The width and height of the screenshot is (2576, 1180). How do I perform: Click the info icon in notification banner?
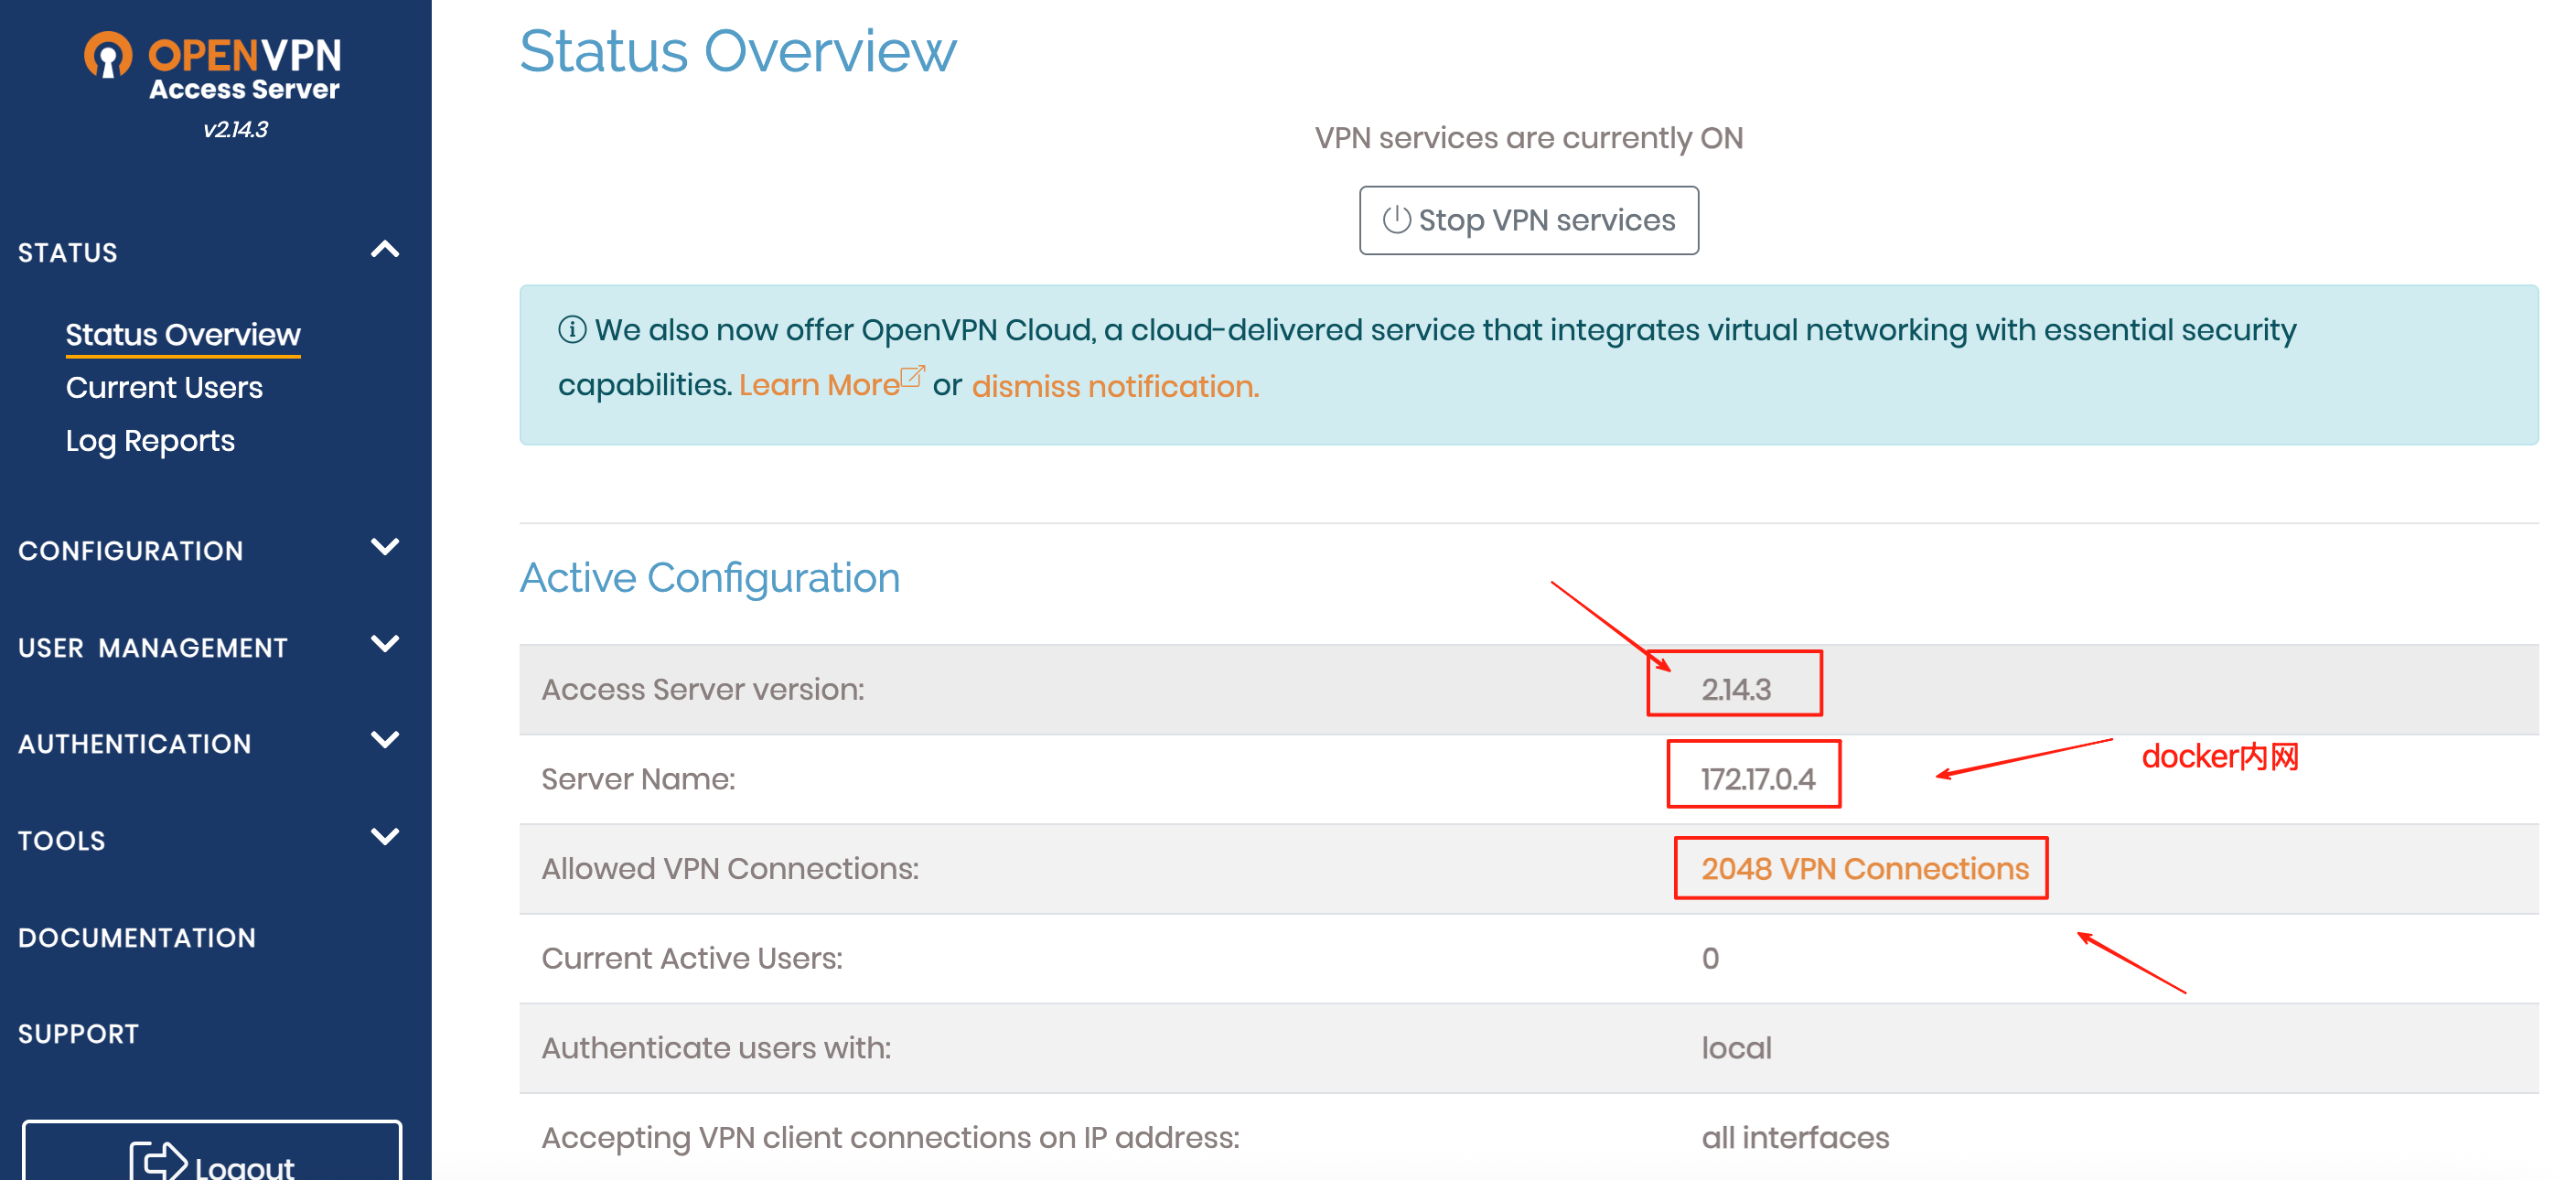click(x=572, y=329)
